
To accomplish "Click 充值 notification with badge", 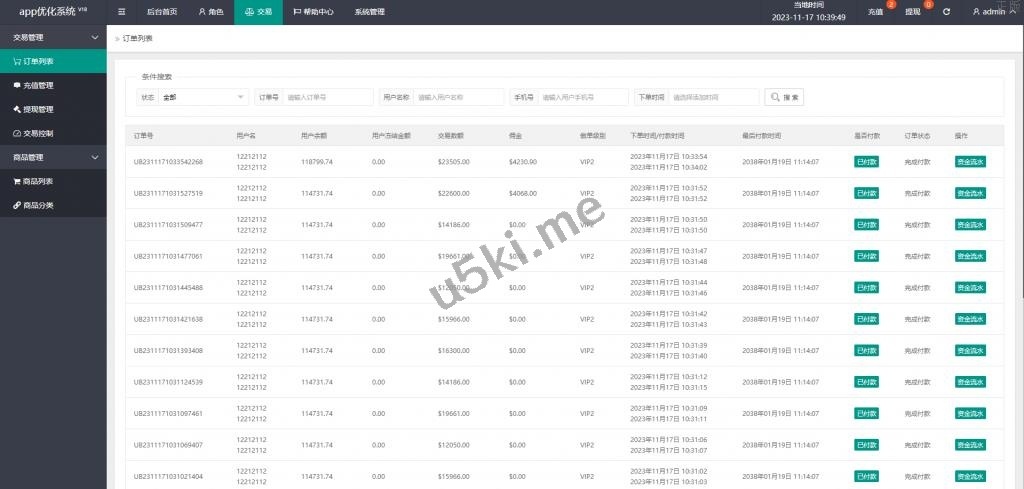I will [877, 12].
